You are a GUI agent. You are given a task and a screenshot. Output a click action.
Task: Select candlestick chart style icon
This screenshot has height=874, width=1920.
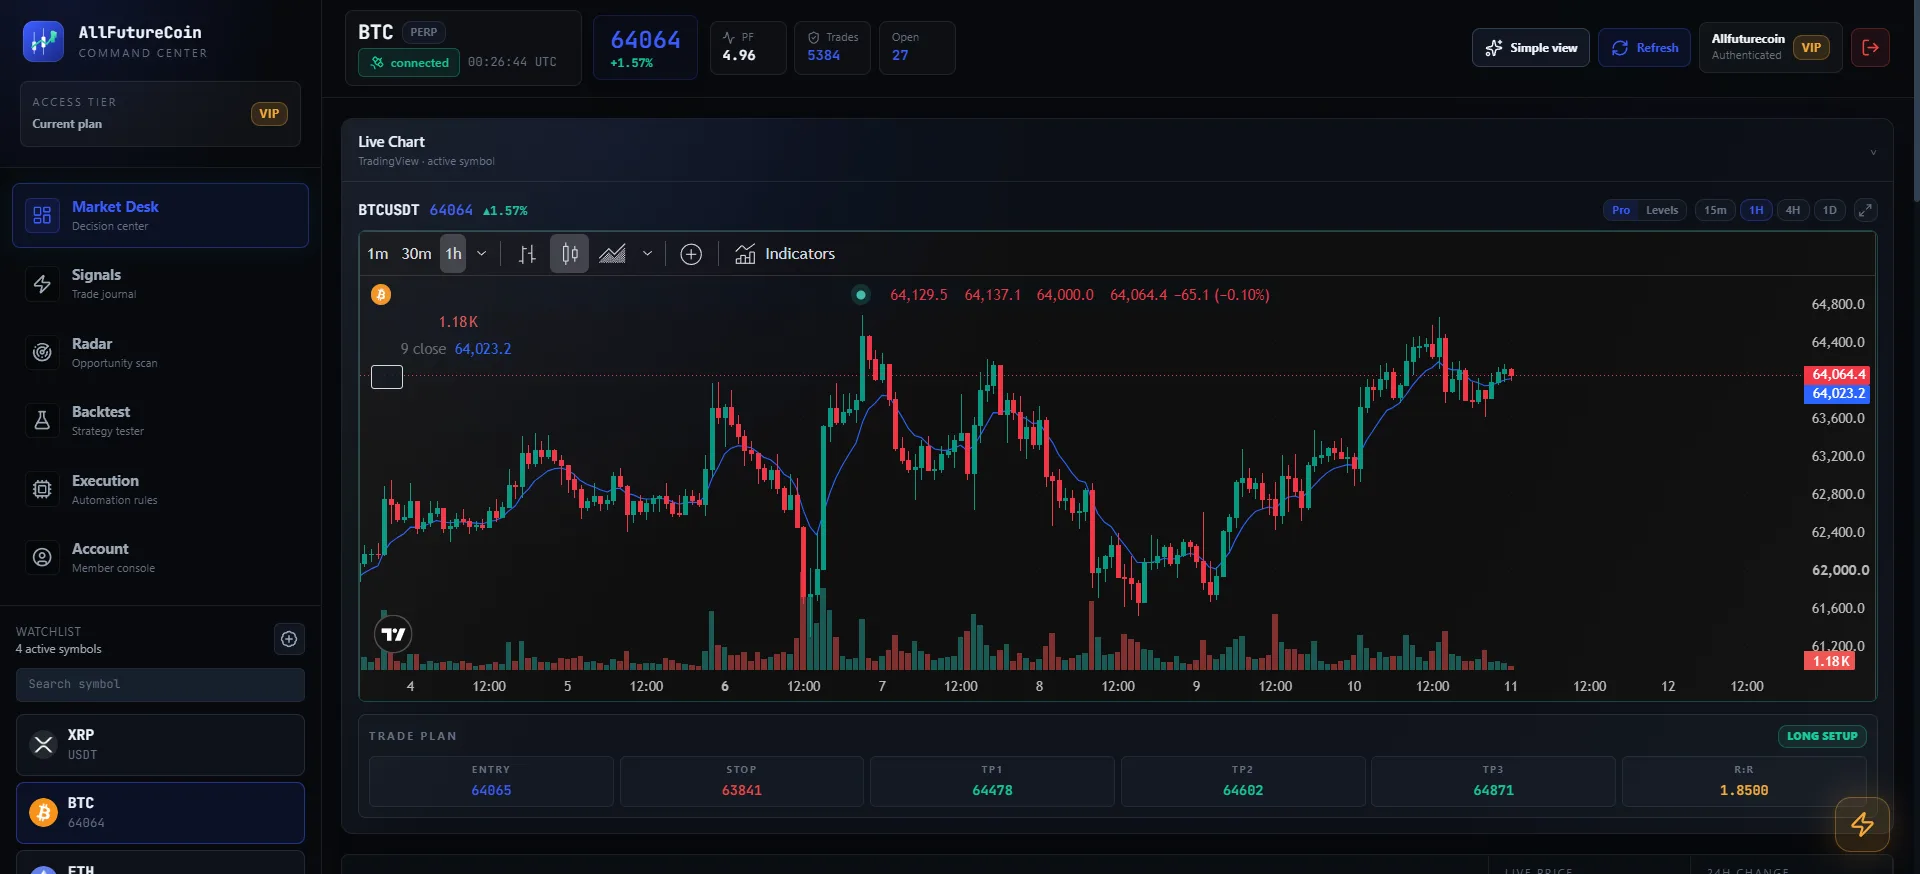pos(569,254)
